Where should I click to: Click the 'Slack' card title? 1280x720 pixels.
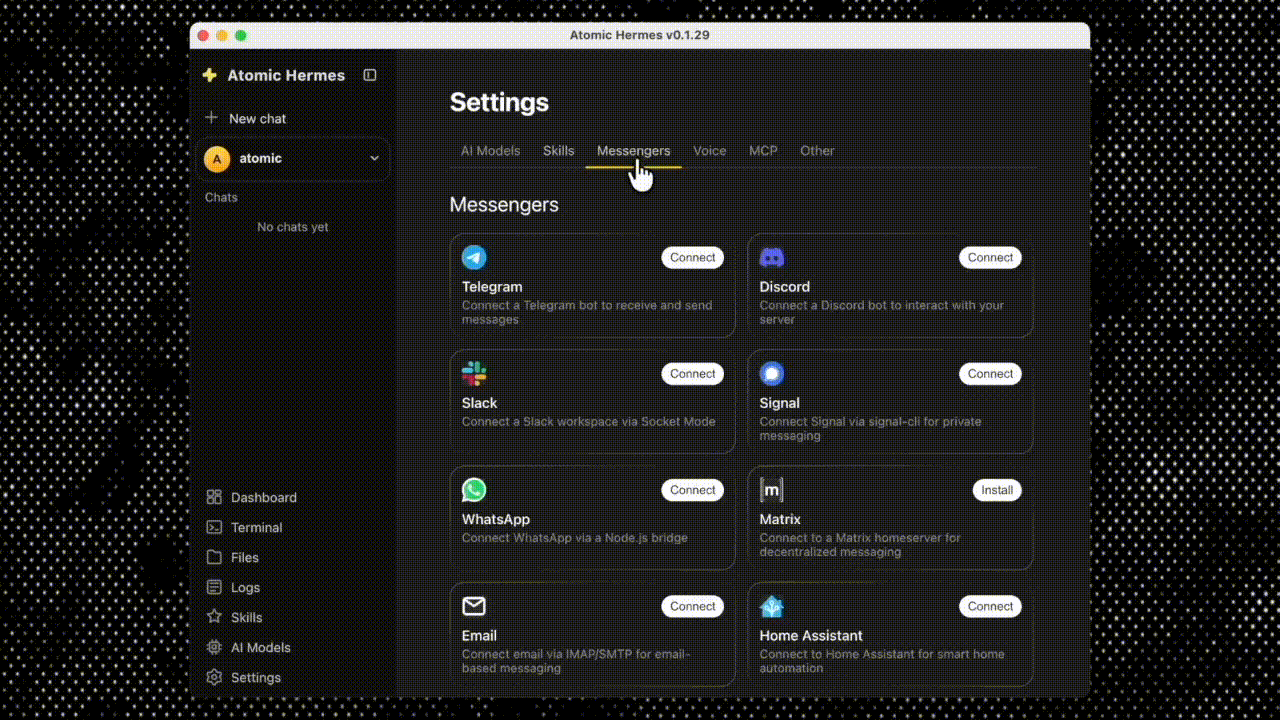click(x=479, y=403)
